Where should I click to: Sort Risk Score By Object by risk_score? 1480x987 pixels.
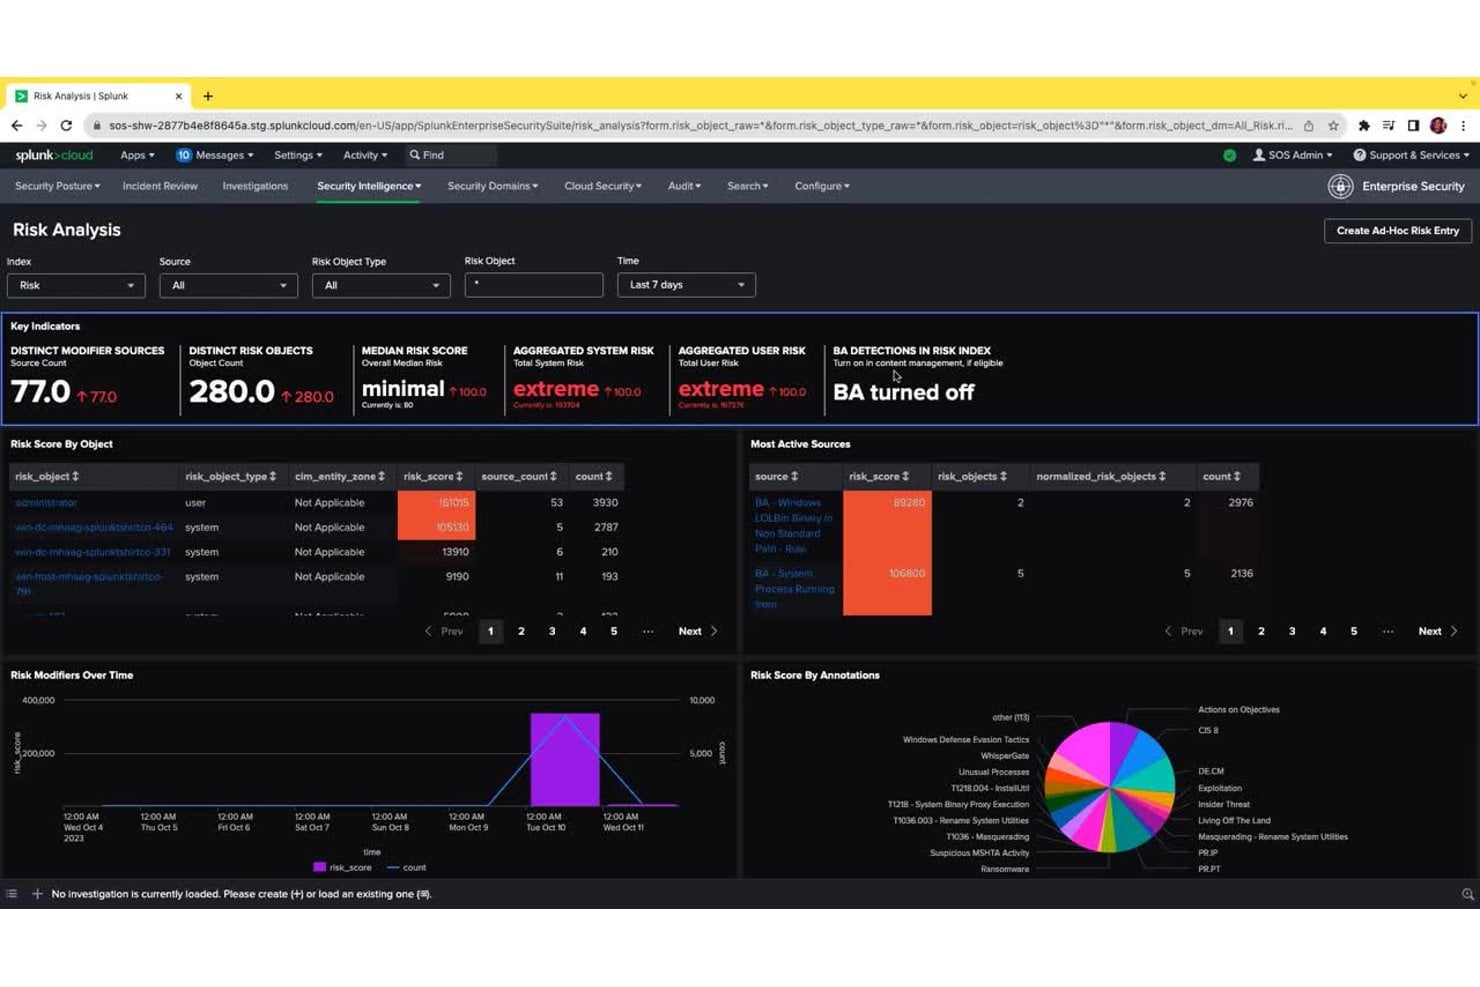(433, 477)
